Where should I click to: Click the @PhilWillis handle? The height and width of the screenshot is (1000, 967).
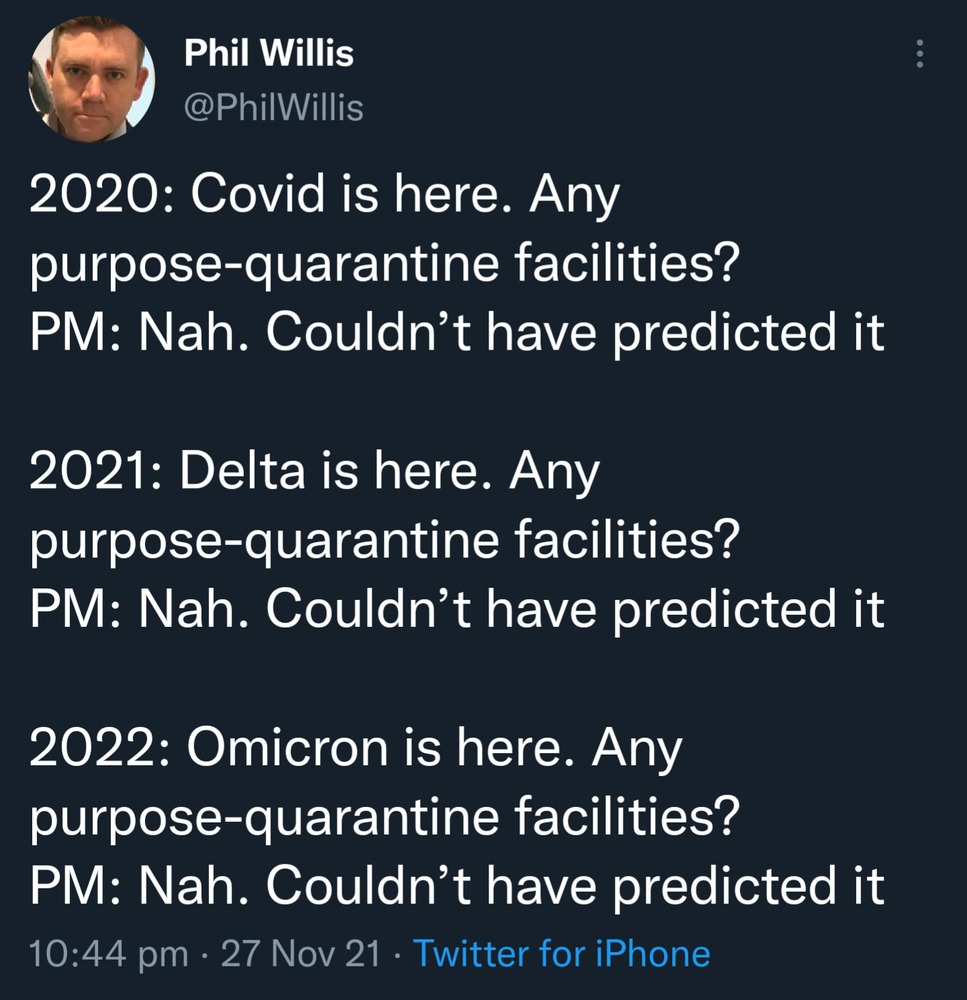(274, 107)
